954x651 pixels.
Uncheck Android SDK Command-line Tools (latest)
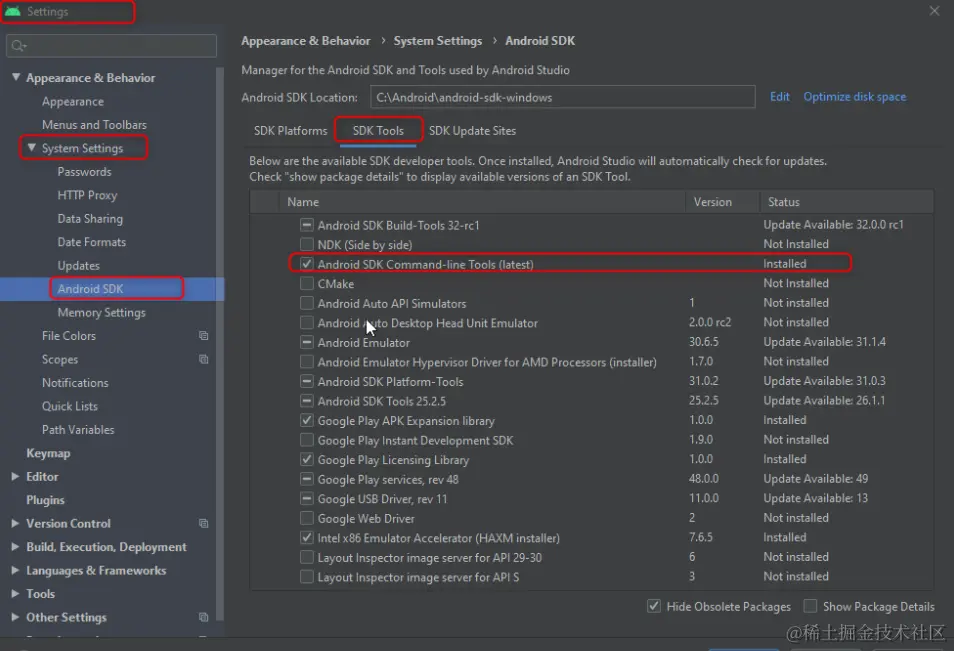pos(307,264)
